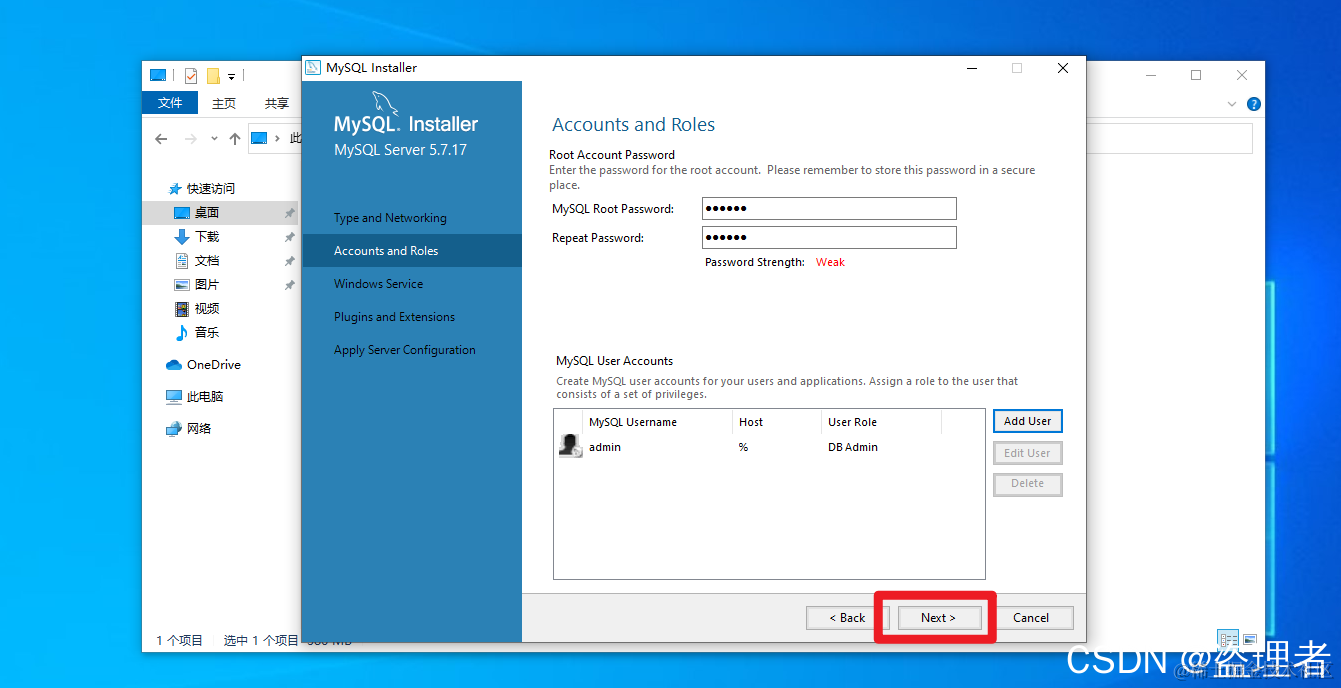The width and height of the screenshot is (1341, 688).
Task: Click the Explorer window system icon in the title bar
Action: pyautogui.click(x=158, y=75)
